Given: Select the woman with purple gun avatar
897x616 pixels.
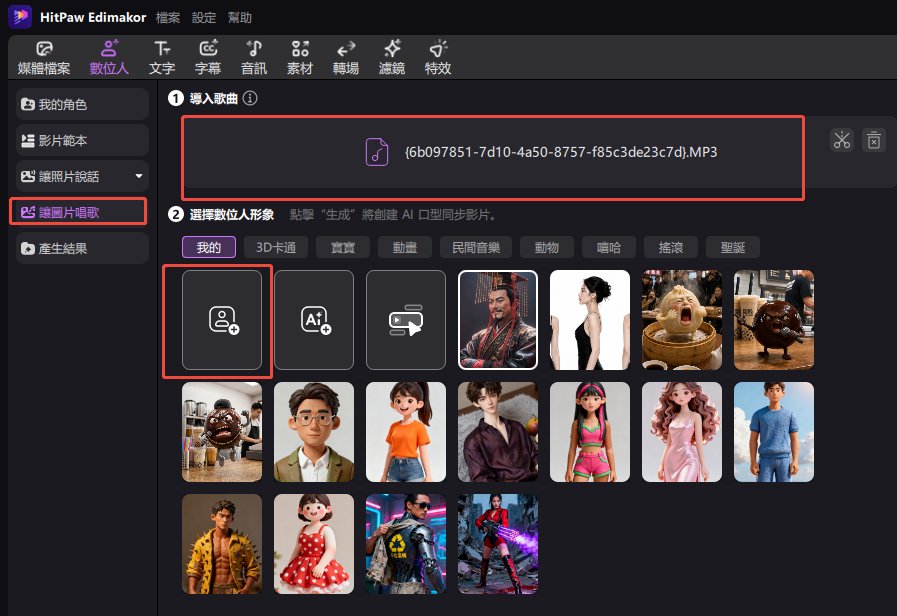Looking at the screenshot, I should click(x=498, y=544).
